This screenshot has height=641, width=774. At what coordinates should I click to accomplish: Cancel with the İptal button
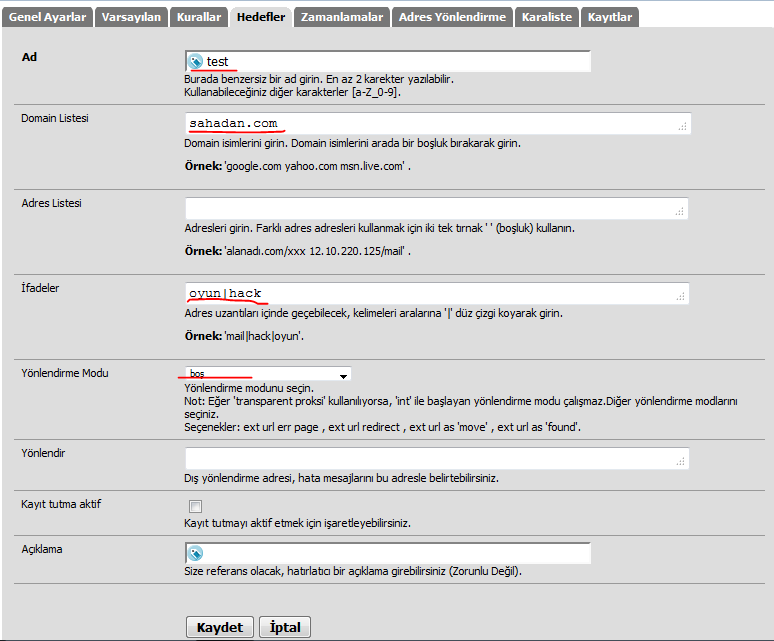[285, 627]
